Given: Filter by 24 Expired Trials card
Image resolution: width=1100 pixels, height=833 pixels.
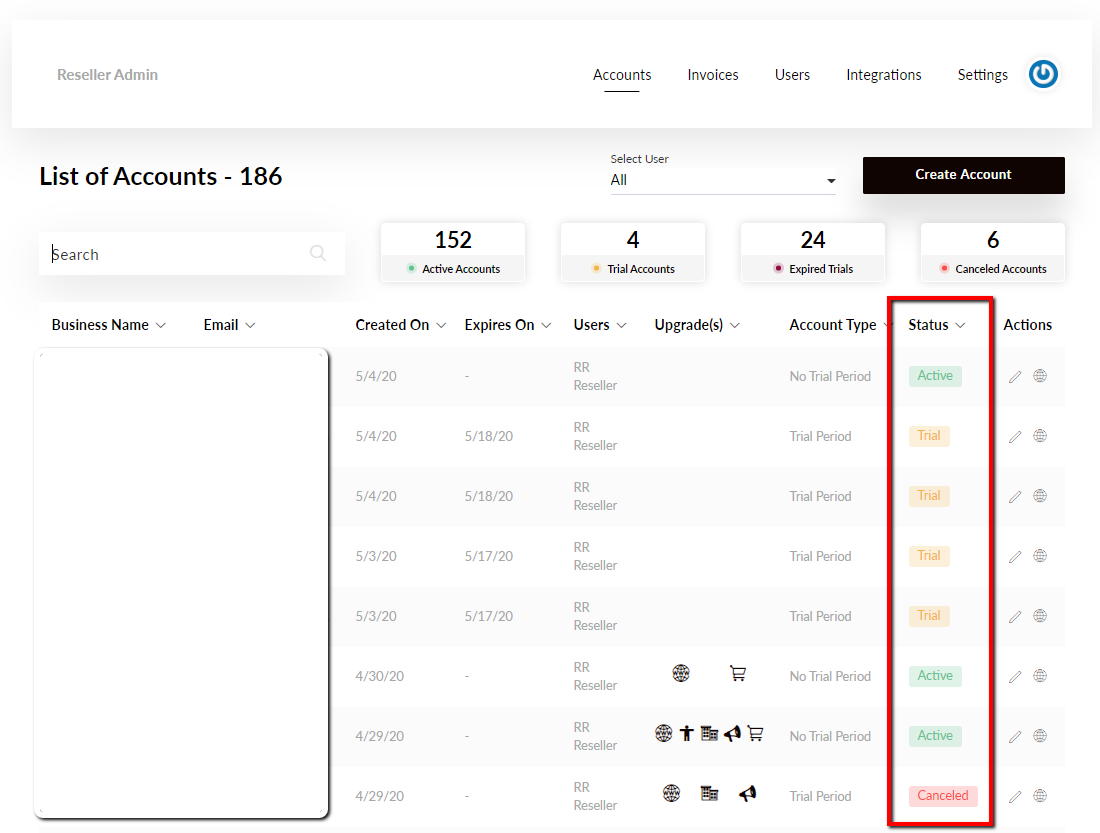Looking at the screenshot, I should pyautogui.click(x=812, y=253).
